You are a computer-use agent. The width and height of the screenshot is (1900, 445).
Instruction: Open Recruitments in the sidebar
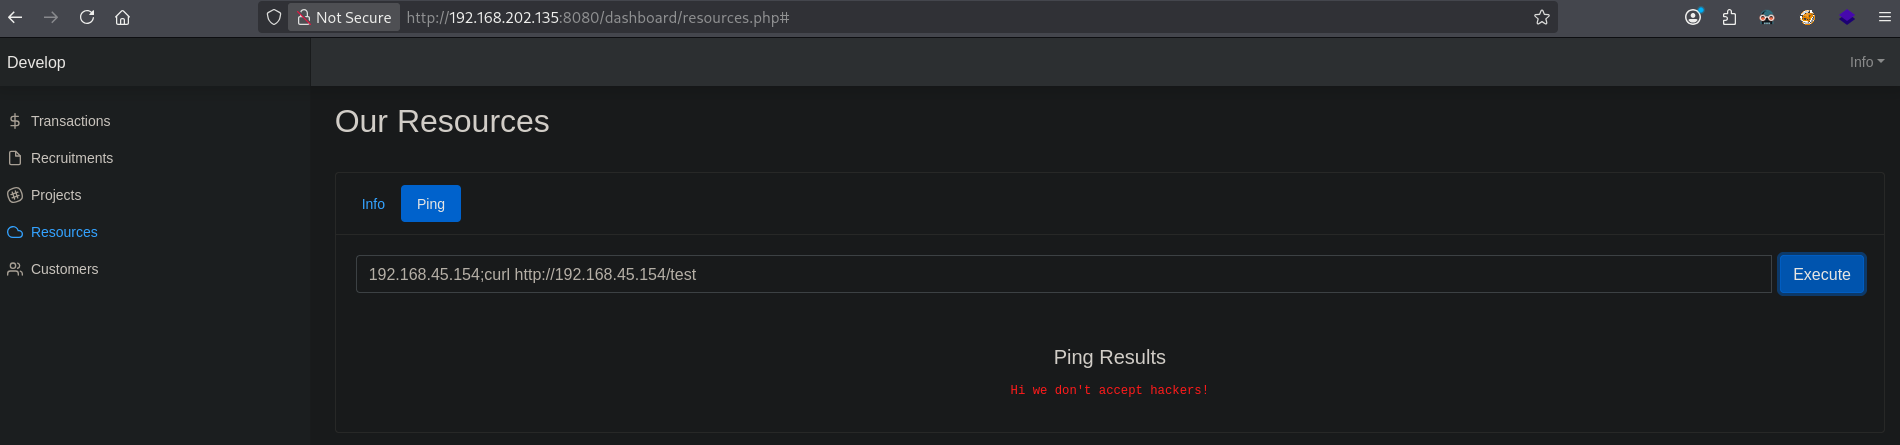tap(72, 158)
